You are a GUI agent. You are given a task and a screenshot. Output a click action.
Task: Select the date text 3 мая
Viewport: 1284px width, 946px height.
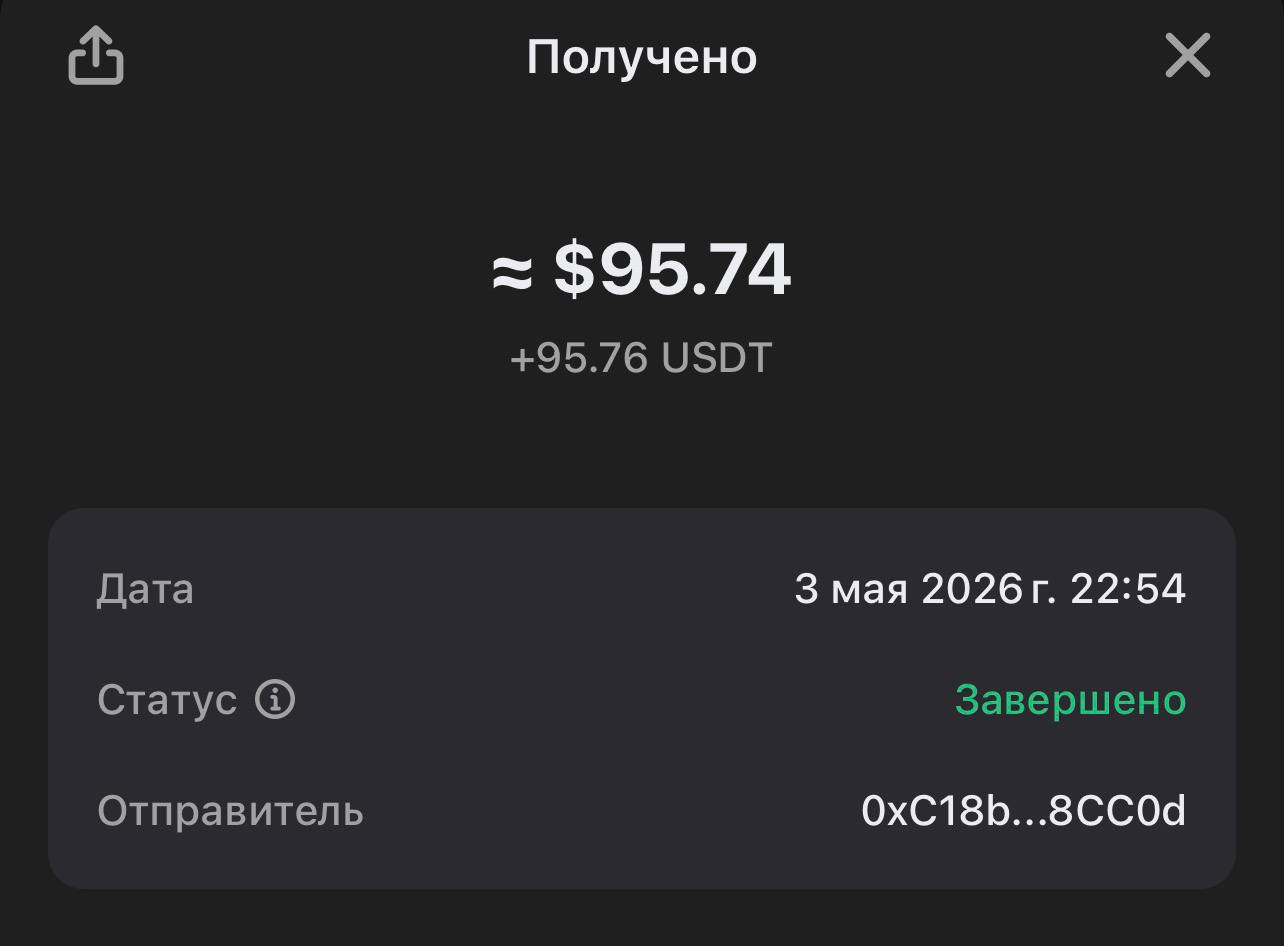pos(851,589)
